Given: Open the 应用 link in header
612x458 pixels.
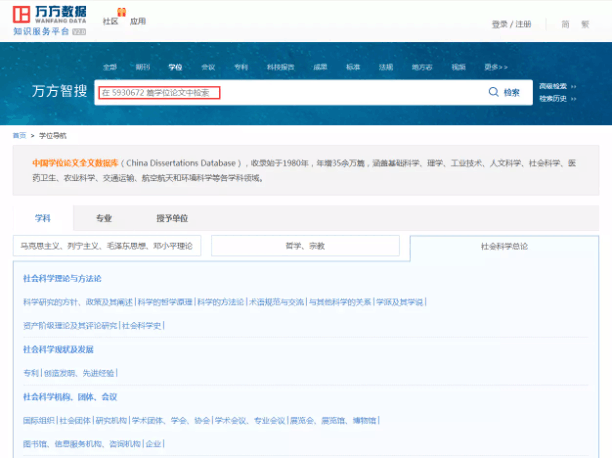Looking at the screenshot, I should (138, 21).
